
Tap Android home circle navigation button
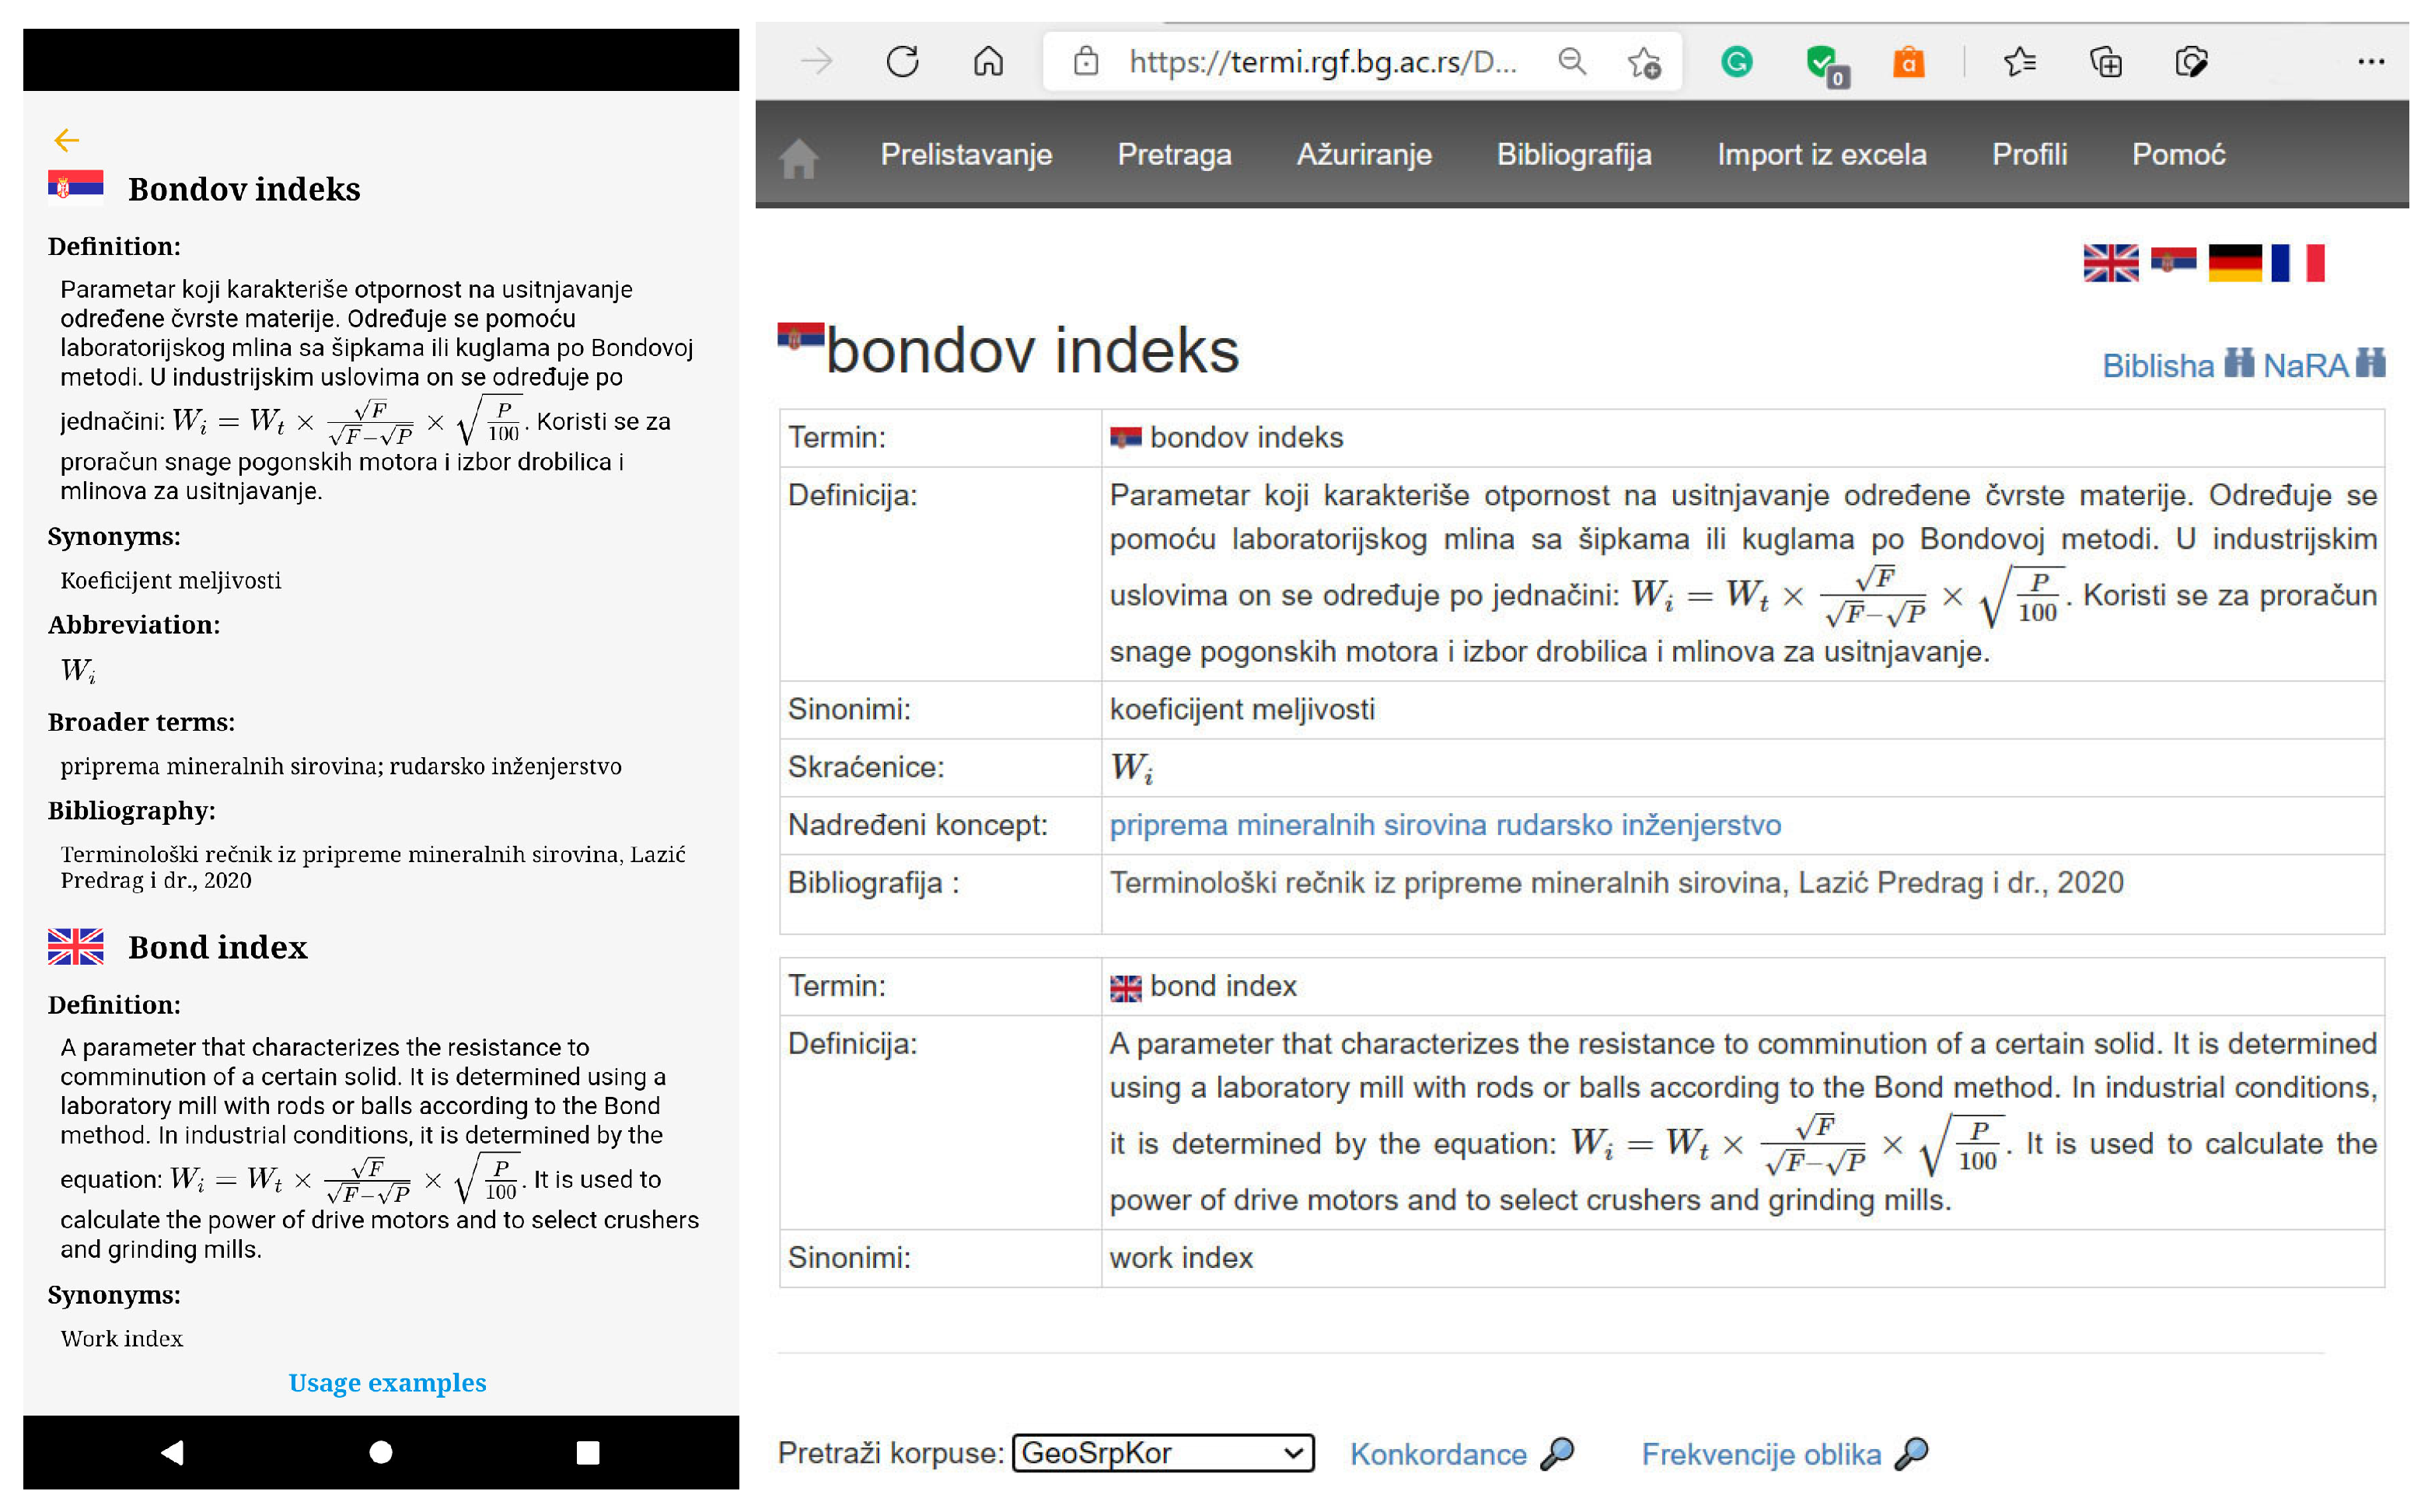381,1452
